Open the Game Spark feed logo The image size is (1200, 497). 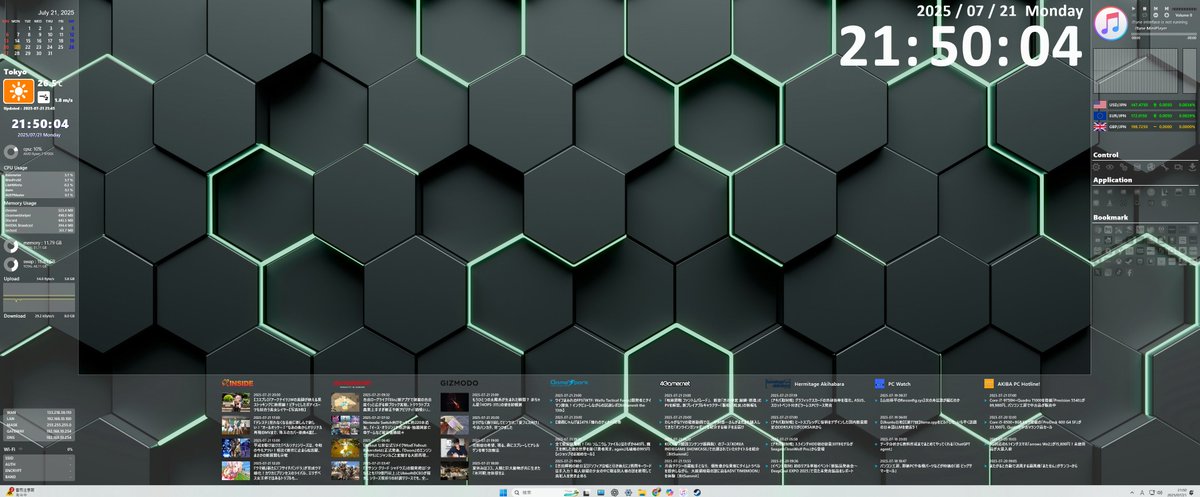[568, 382]
